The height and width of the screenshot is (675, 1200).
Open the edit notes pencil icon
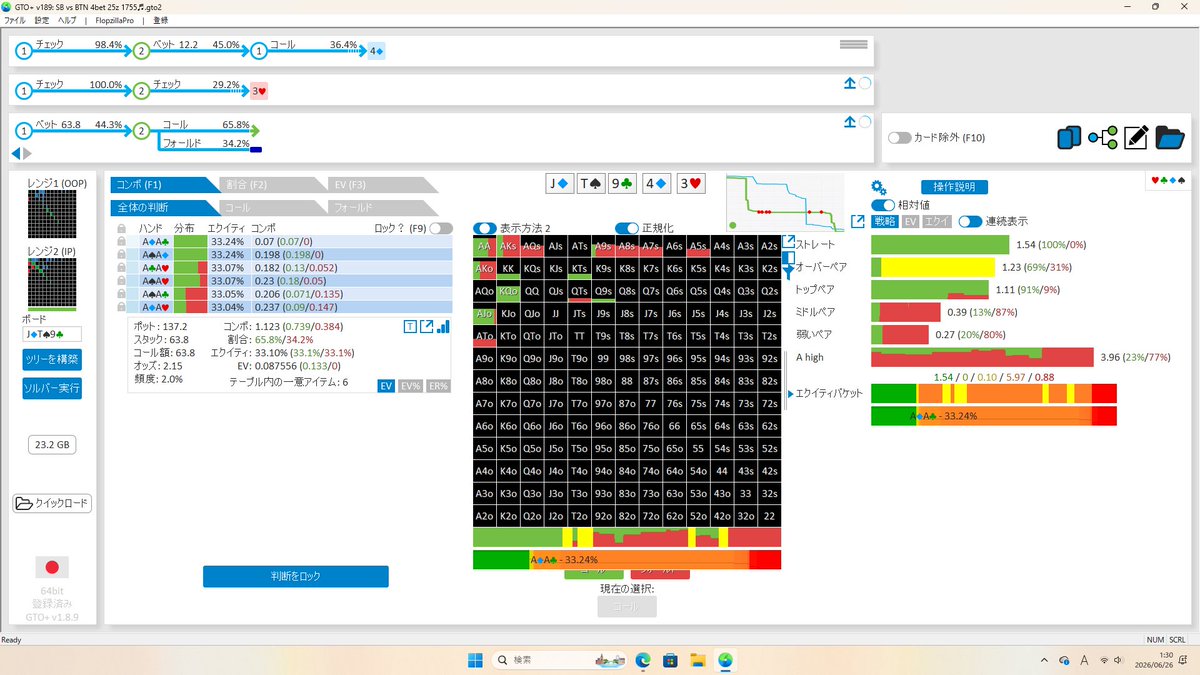tap(1135, 137)
